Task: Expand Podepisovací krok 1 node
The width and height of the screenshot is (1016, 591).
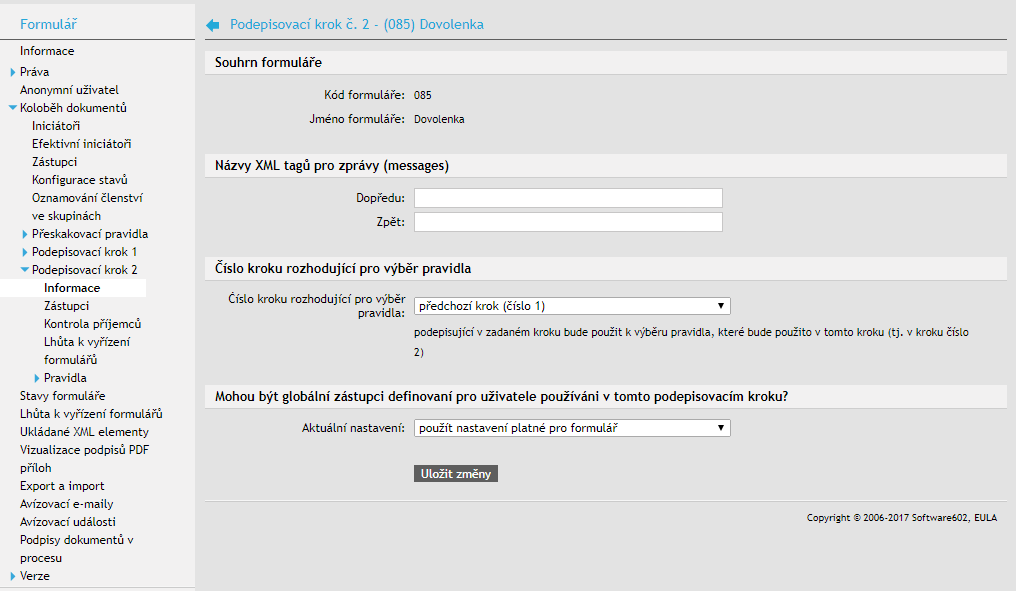Action: (x=25, y=252)
